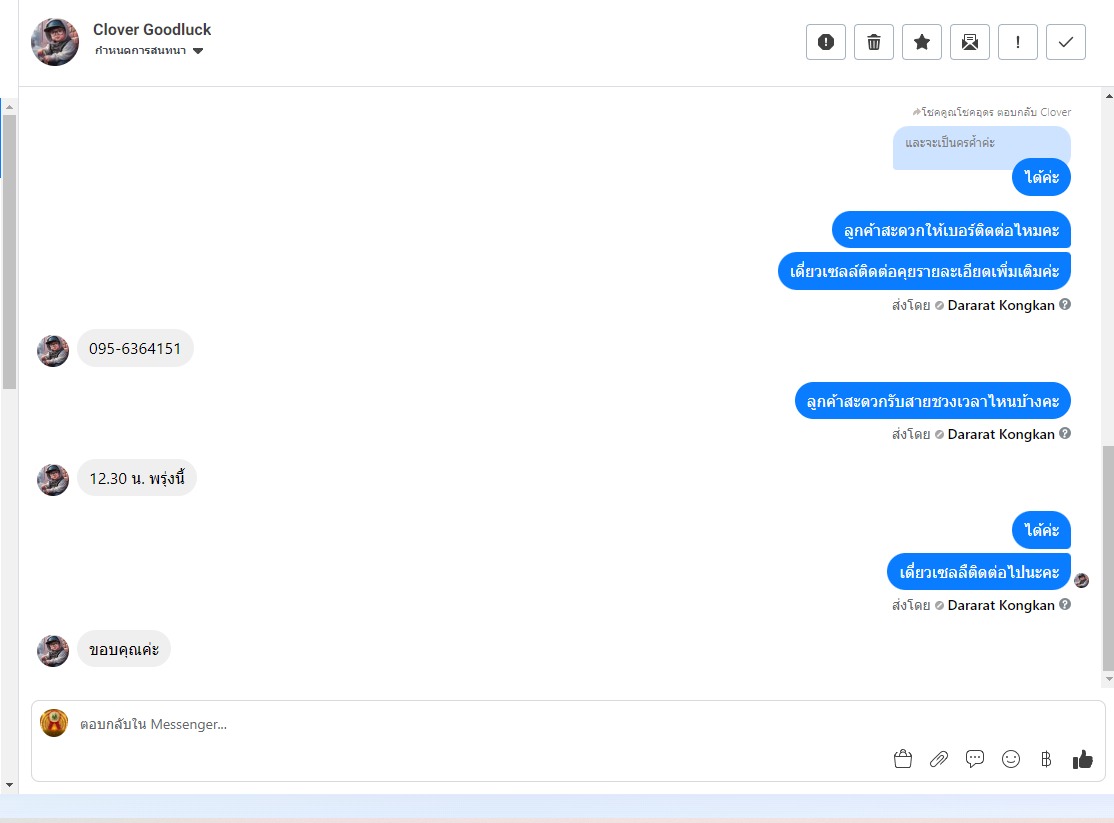Click the chat vertical scrollbar thumb
The width and height of the screenshot is (1114, 823).
click(x=1108, y=558)
